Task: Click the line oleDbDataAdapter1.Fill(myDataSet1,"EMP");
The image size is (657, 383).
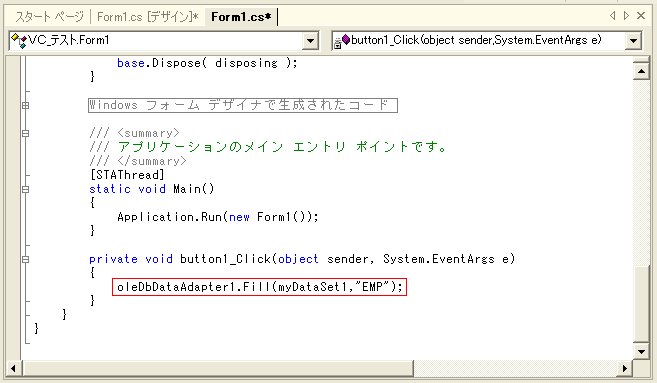Action: (x=259, y=287)
